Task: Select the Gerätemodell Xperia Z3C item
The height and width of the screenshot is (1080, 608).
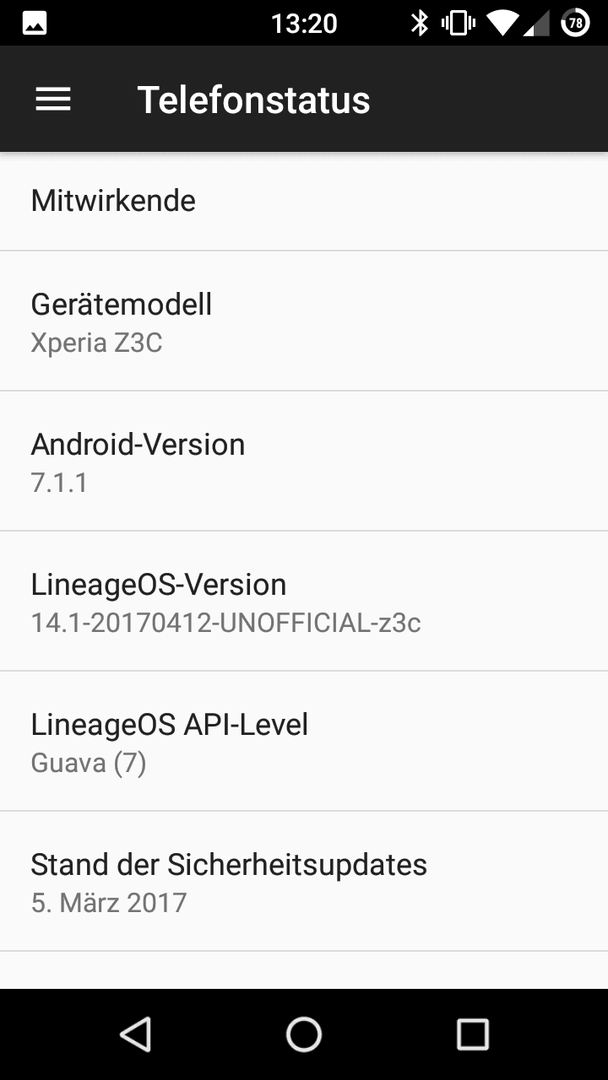Action: pos(304,321)
